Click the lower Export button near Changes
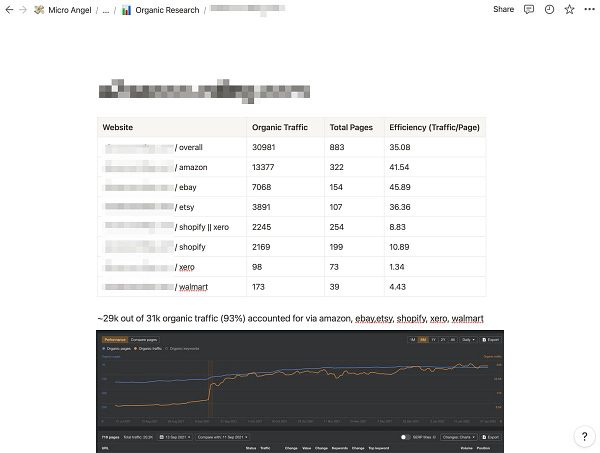The image size is (600, 453). (x=491, y=437)
